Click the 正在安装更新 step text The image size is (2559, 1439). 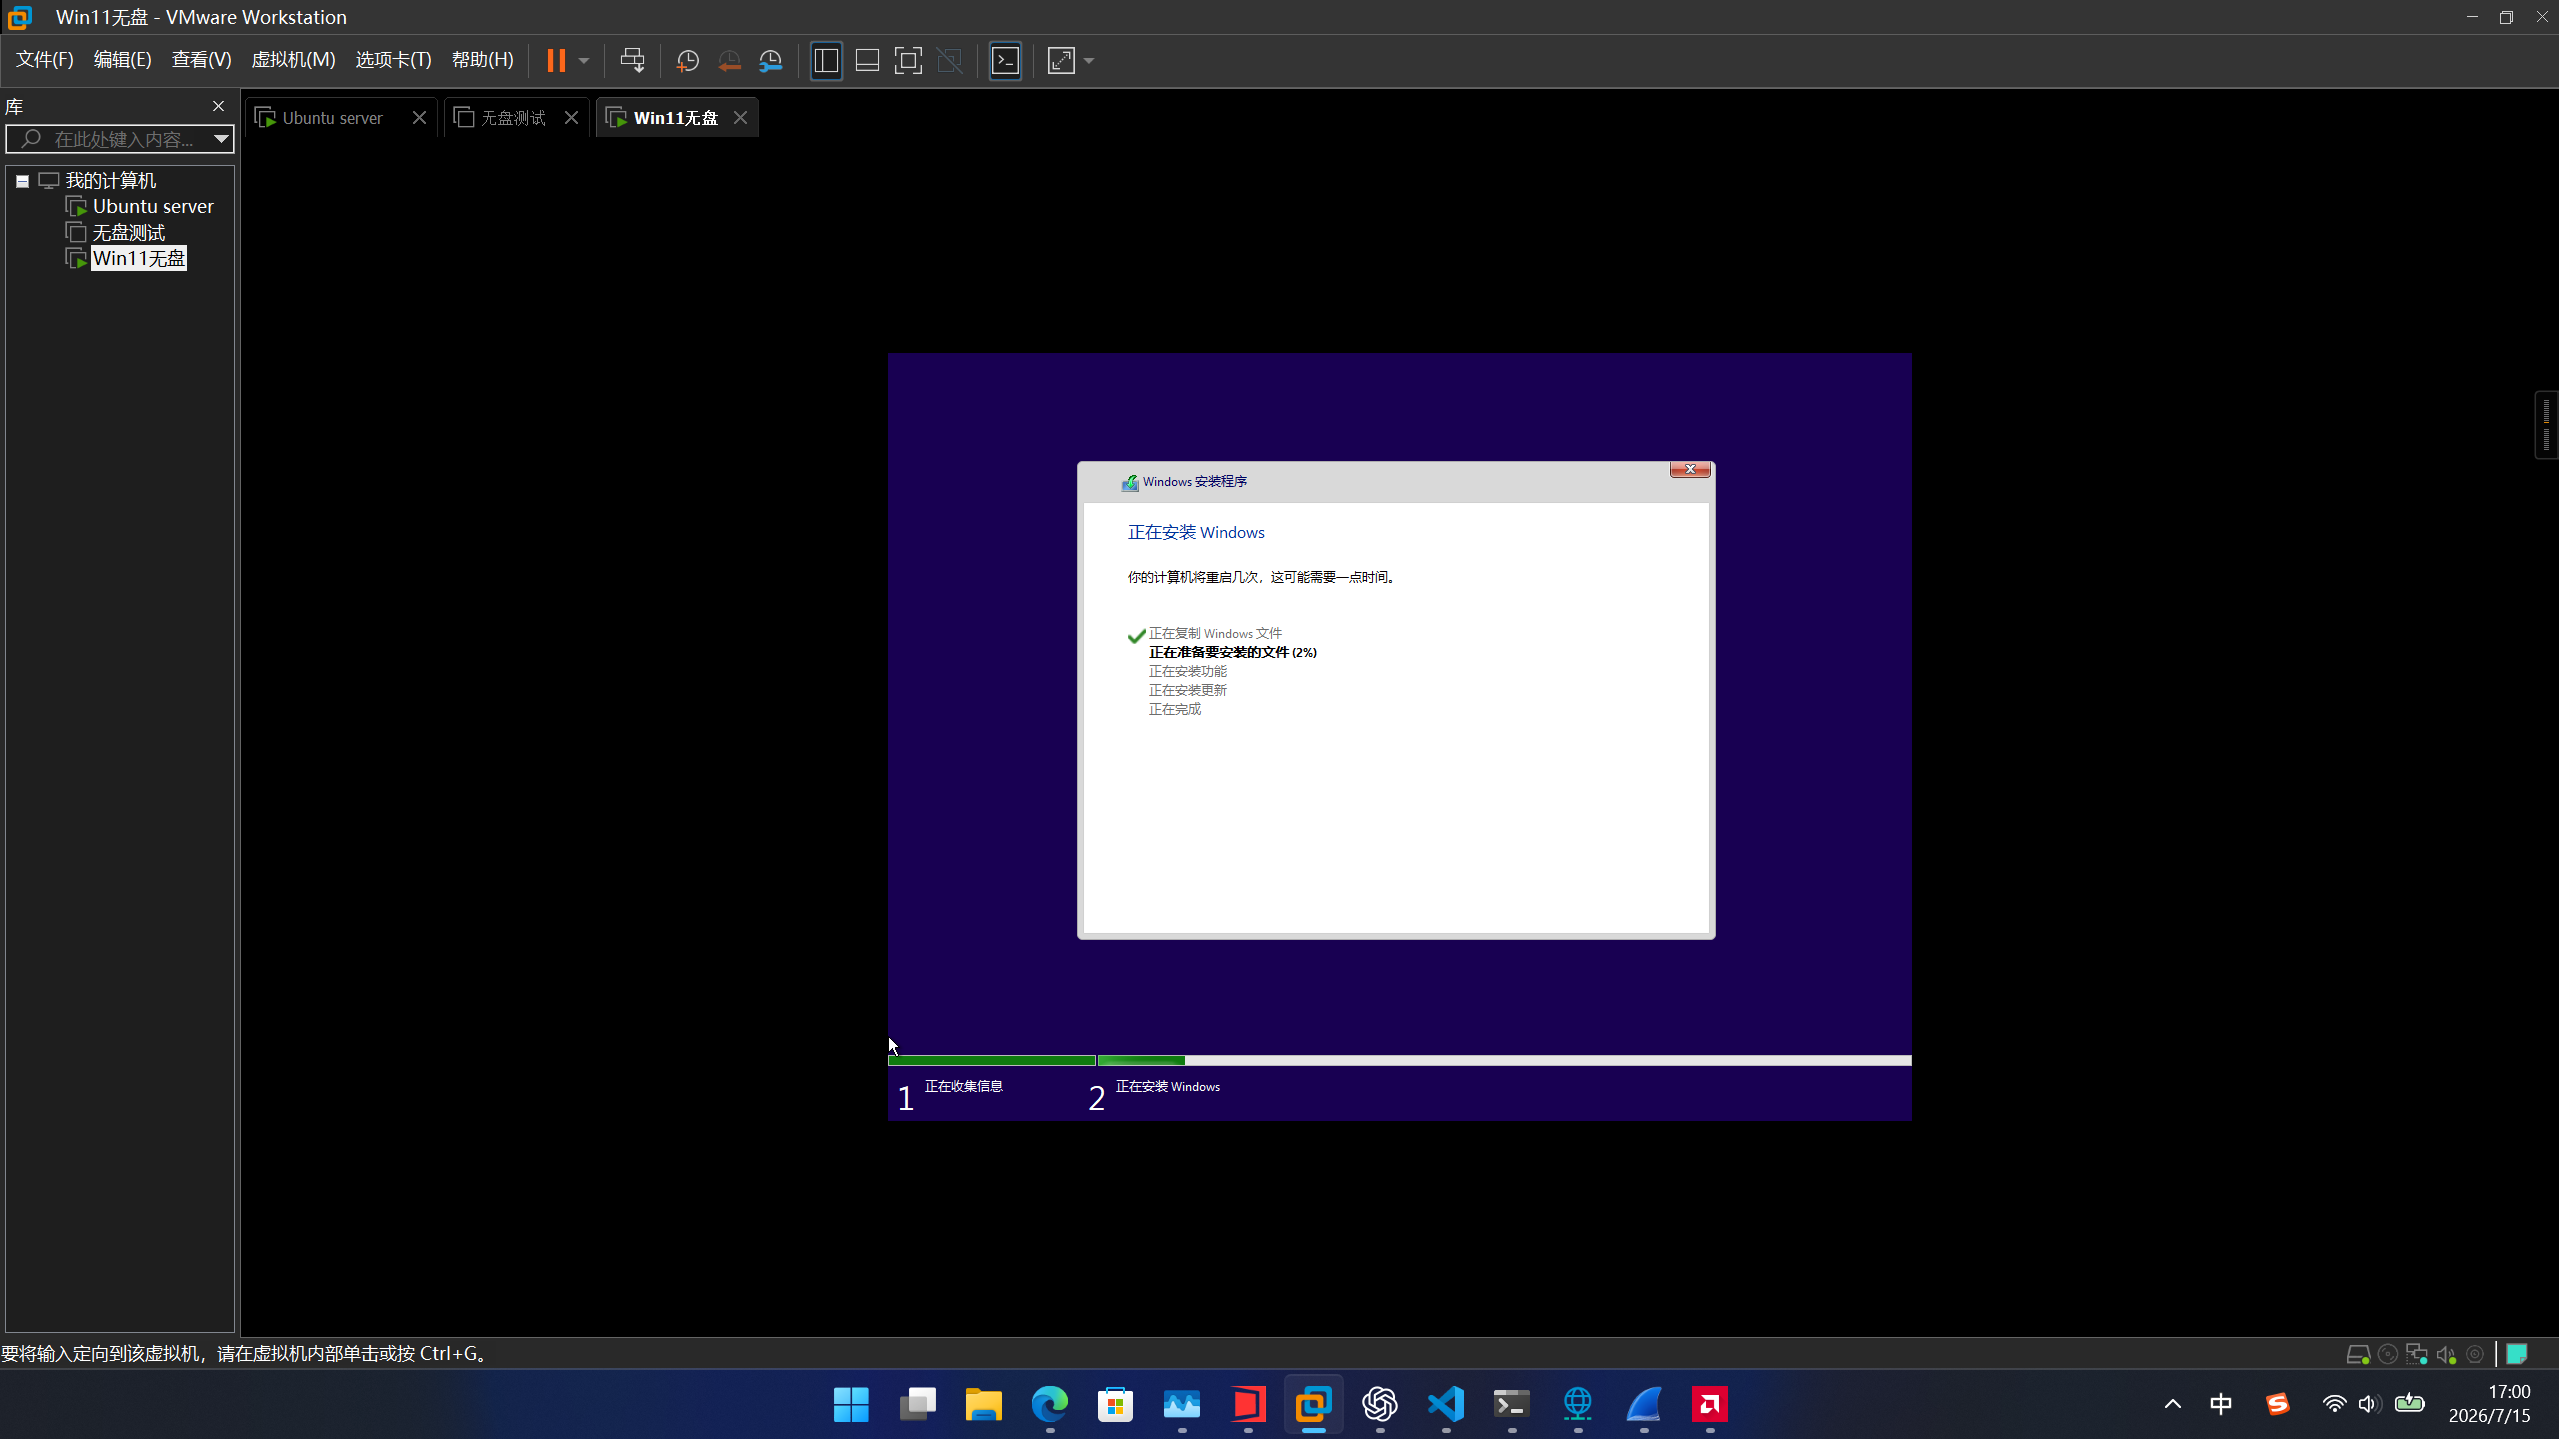pos(1187,691)
